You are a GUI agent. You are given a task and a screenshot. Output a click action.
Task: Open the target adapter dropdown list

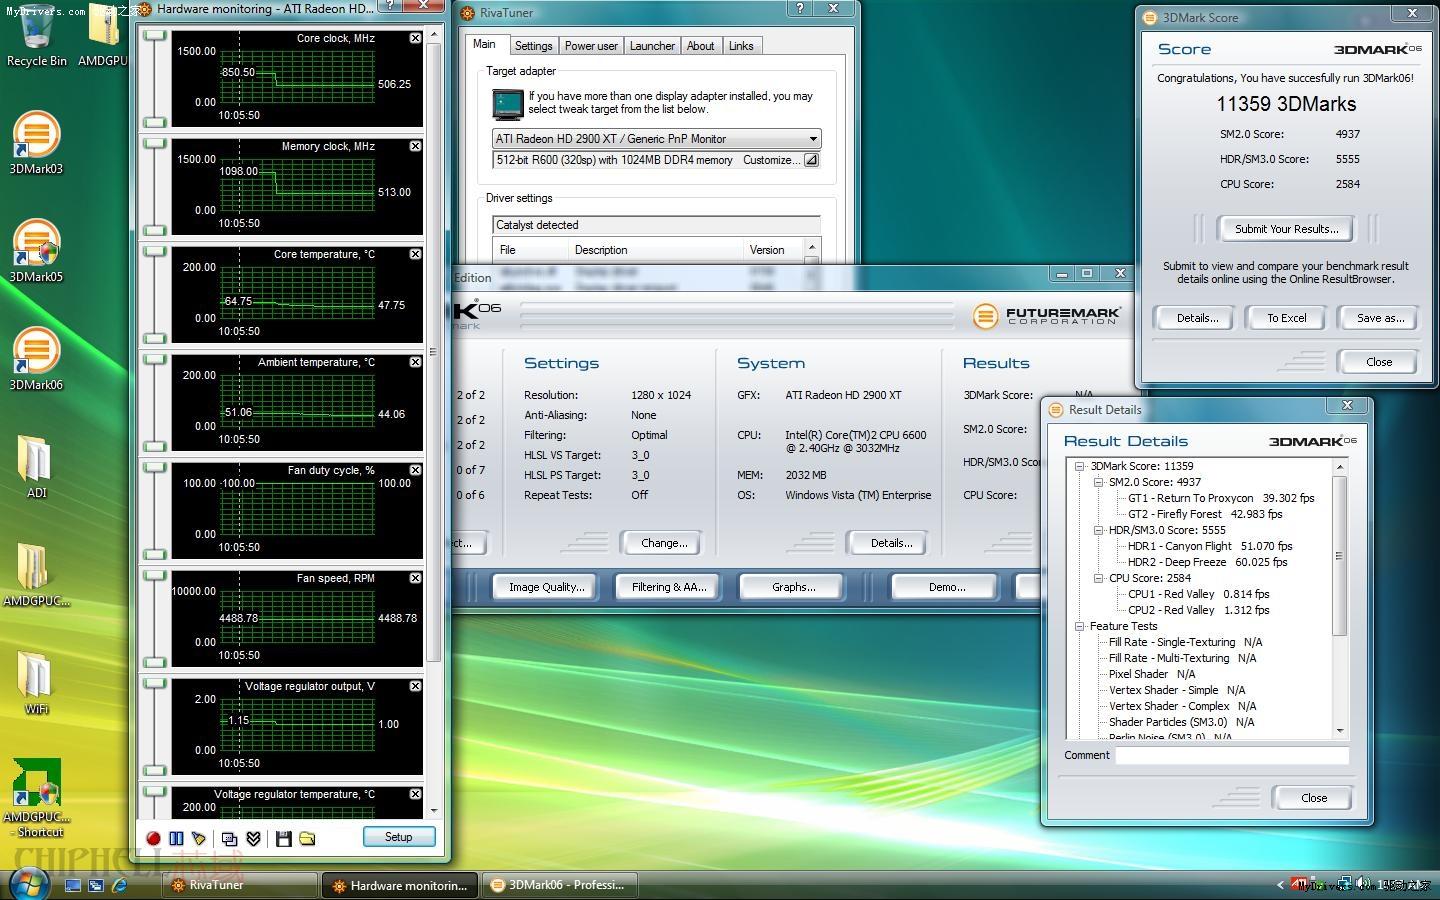pyautogui.click(x=812, y=139)
